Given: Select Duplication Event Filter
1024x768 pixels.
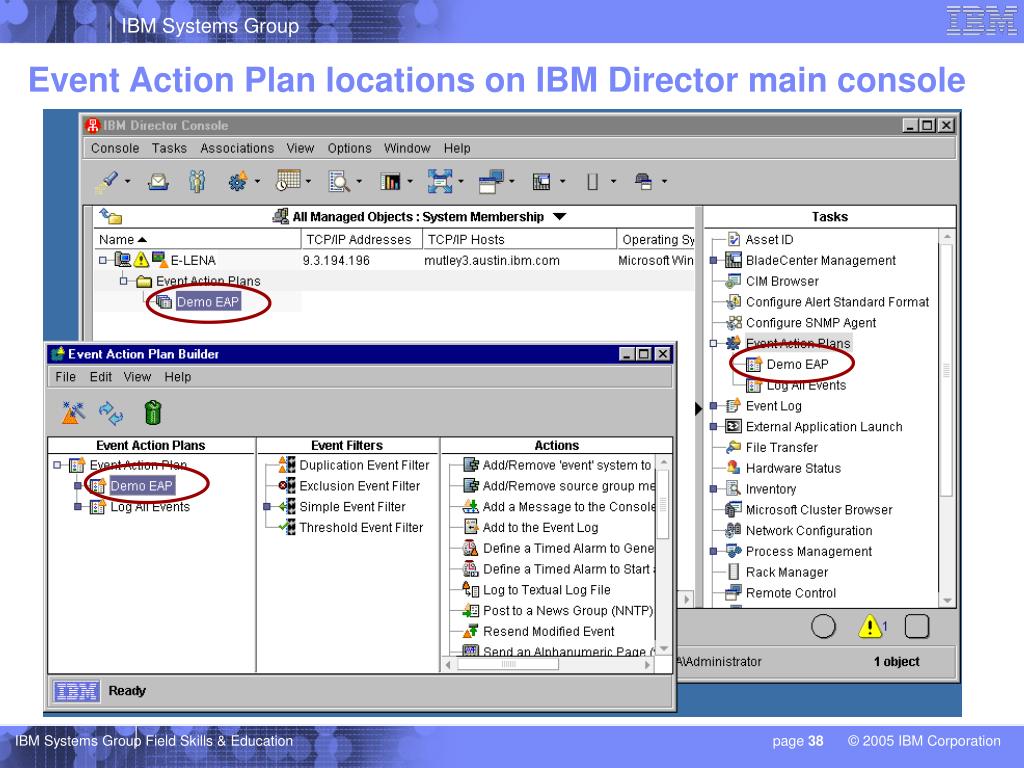Looking at the screenshot, I should pos(364,465).
